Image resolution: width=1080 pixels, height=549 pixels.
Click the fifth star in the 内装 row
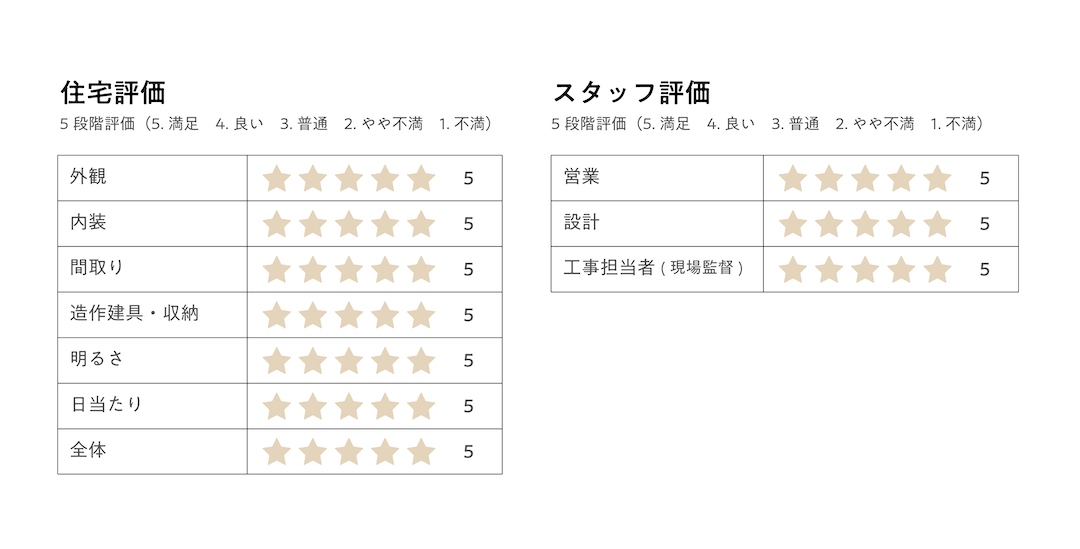421,224
